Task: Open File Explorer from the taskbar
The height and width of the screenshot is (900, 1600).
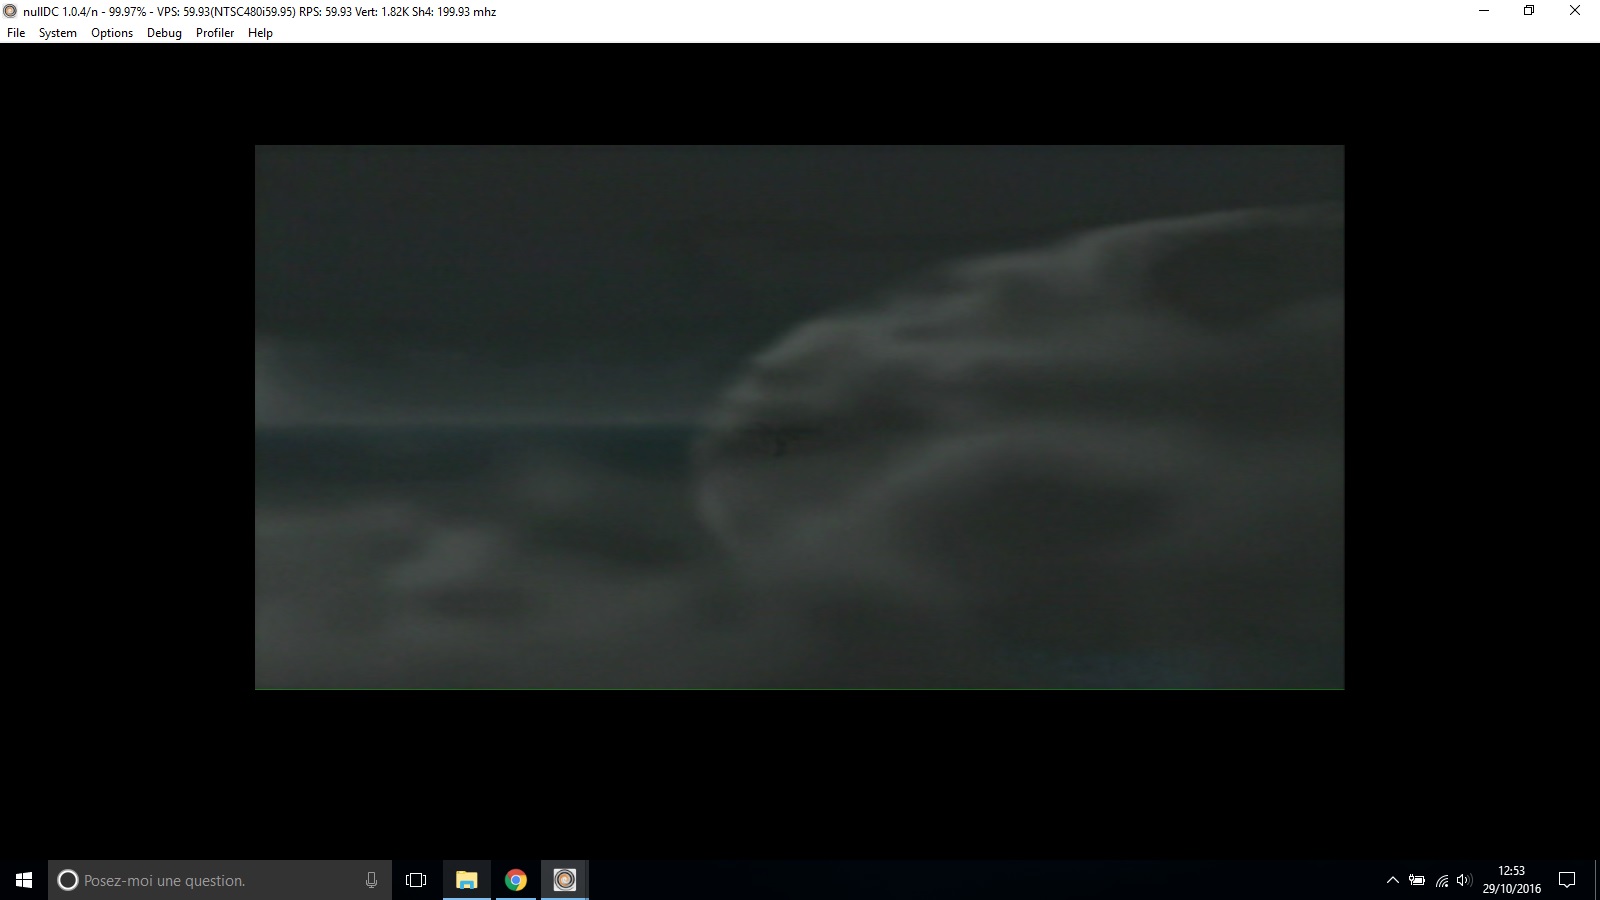Action: click(x=467, y=880)
